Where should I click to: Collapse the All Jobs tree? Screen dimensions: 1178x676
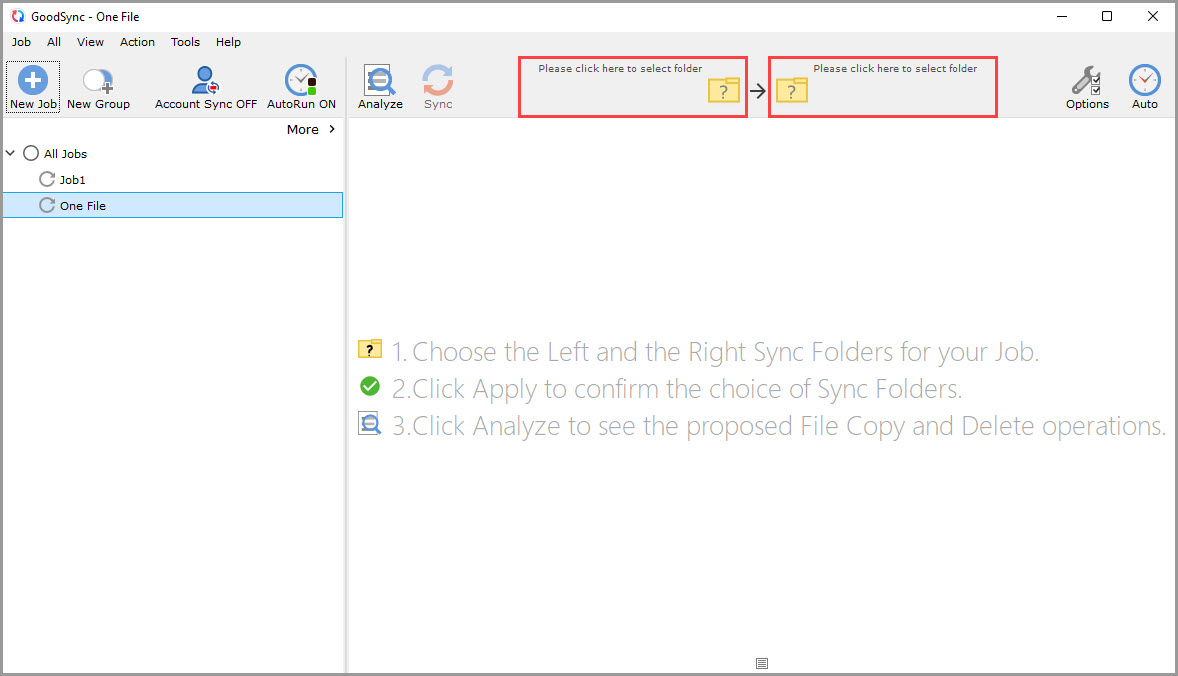[11, 153]
